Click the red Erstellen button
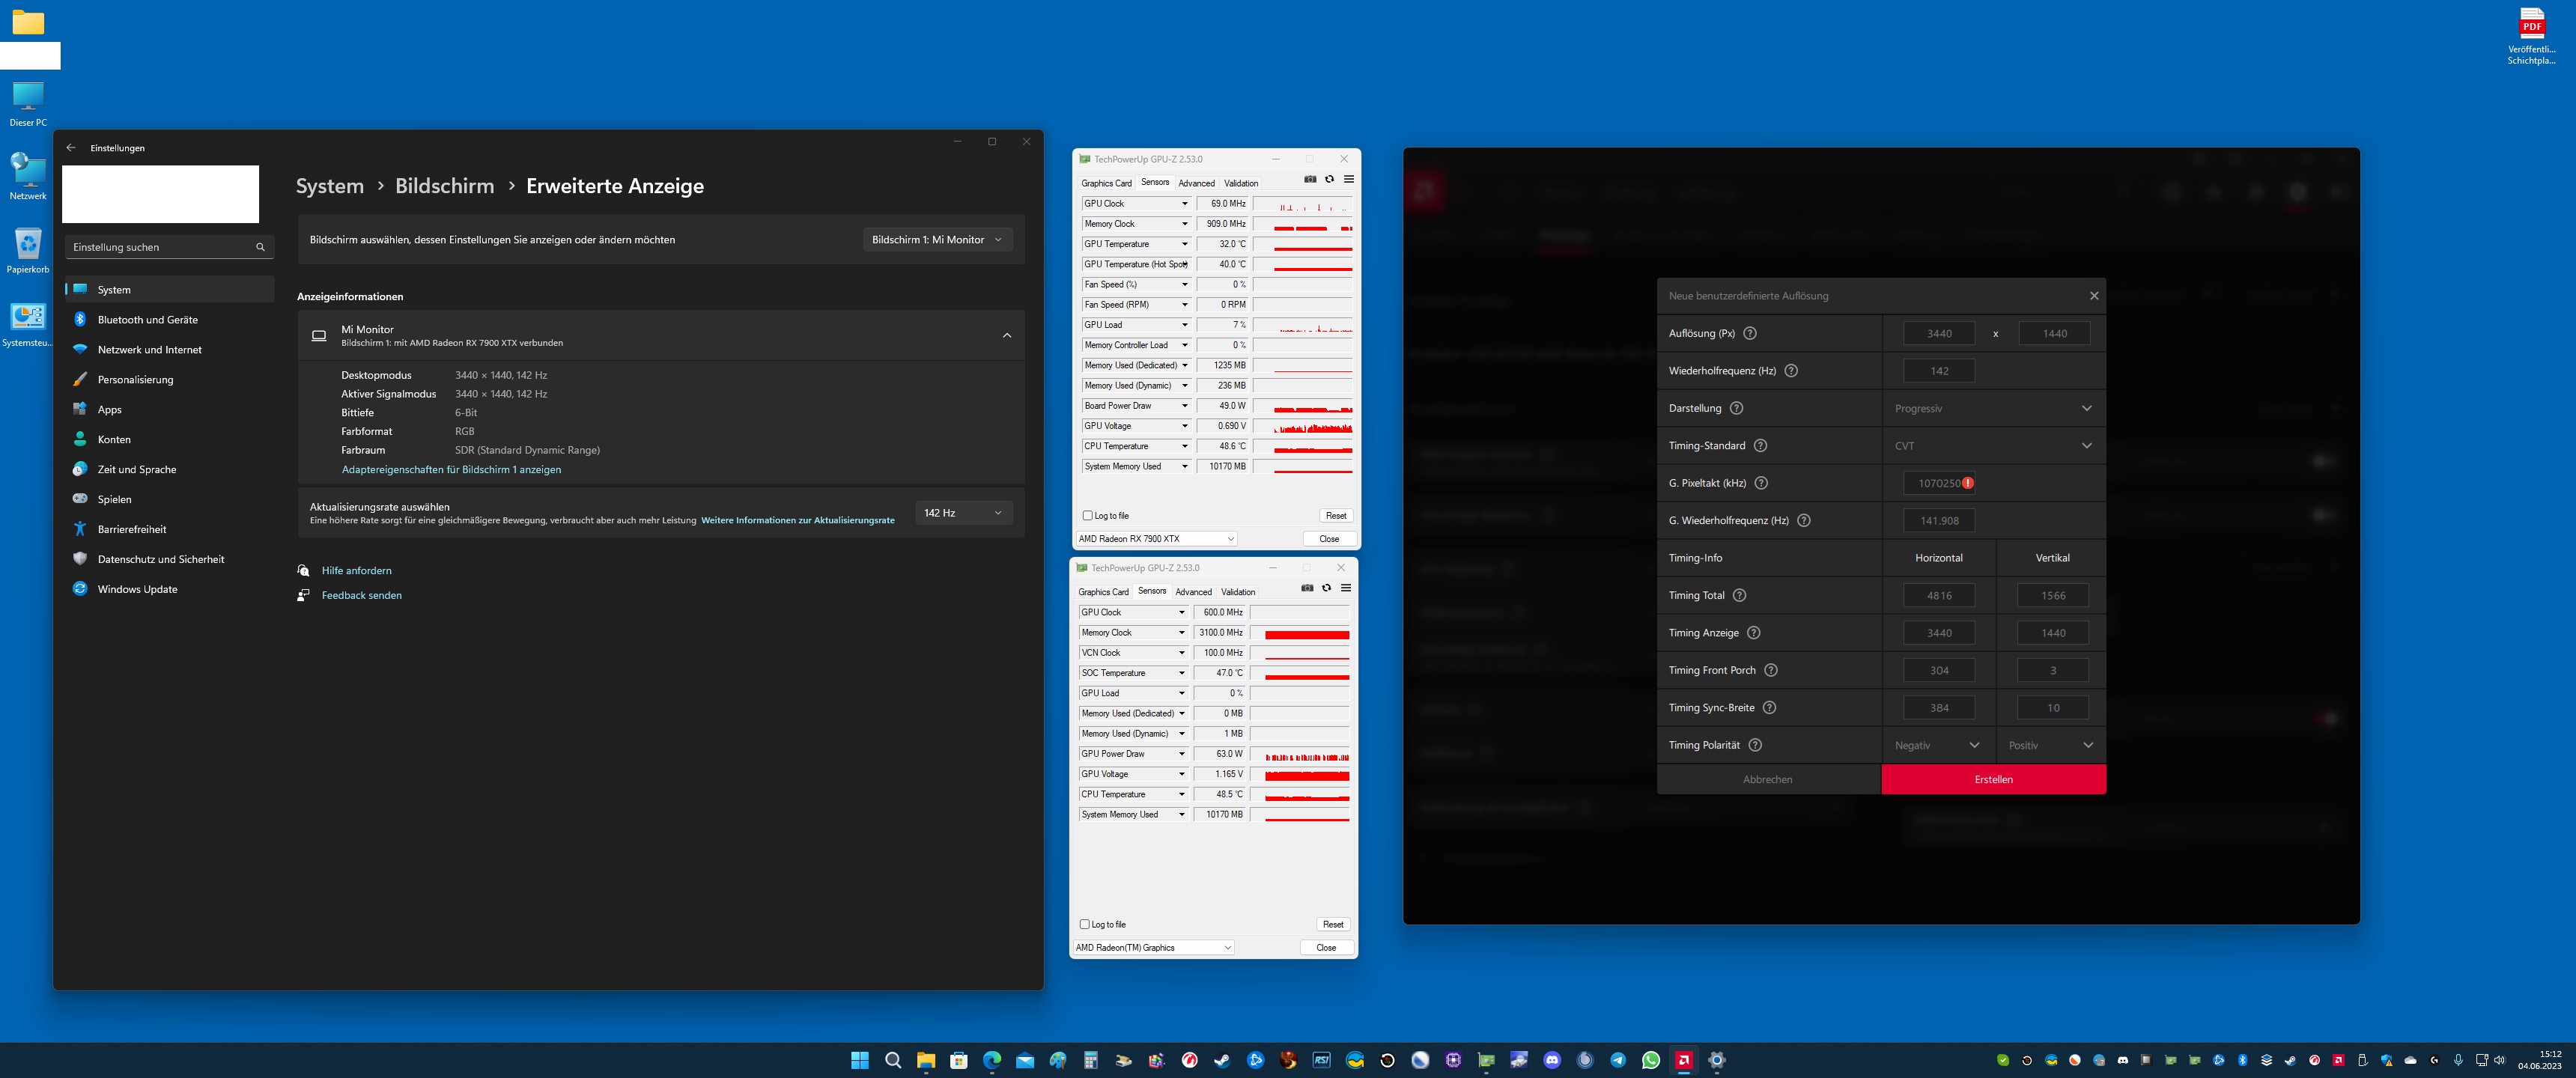This screenshot has height=1078, width=2576. click(x=1993, y=780)
